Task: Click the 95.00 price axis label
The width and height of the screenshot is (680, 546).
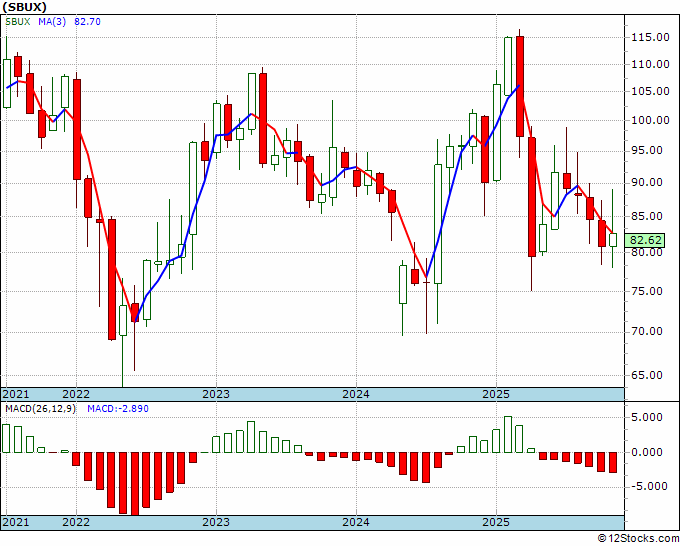Action: click(648, 150)
